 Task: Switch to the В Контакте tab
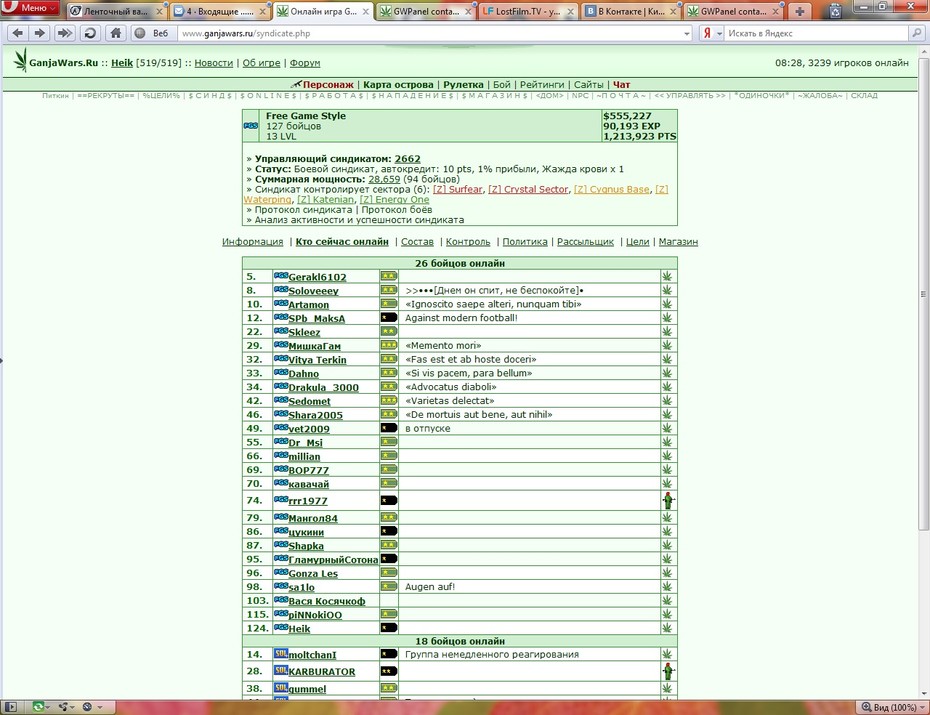tap(630, 11)
